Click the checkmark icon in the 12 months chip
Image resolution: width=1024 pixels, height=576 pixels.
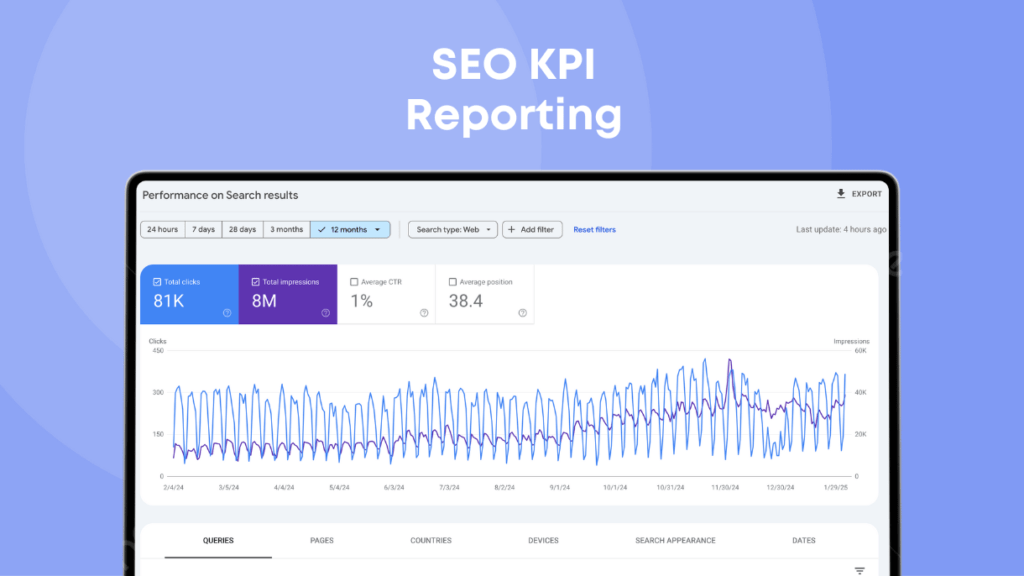pos(323,229)
